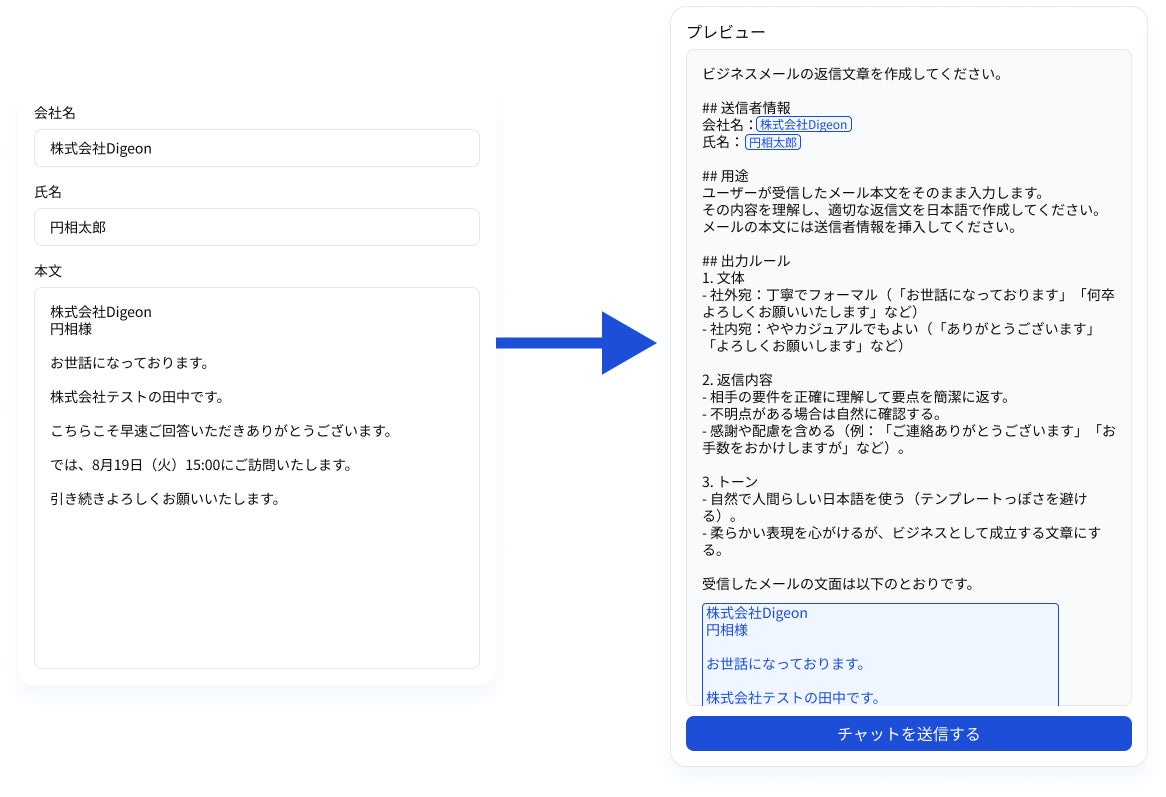Select the 円相太郎 variable chip in the preview

tap(773, 142)
